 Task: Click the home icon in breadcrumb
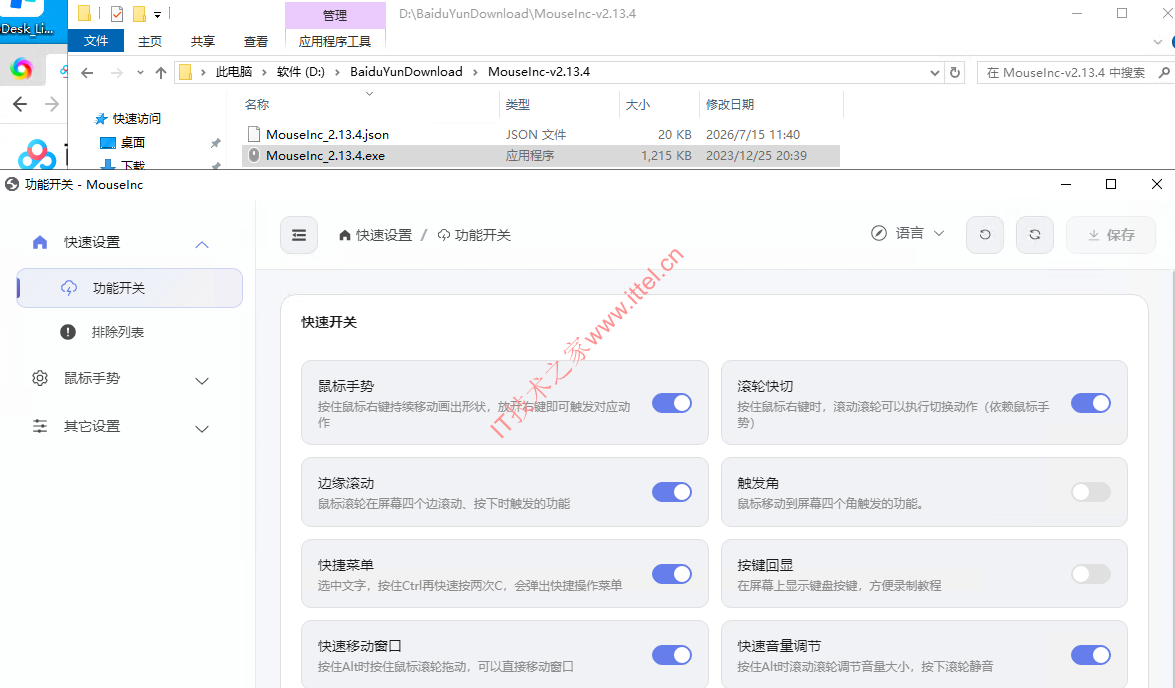click(x=345, y=235)
